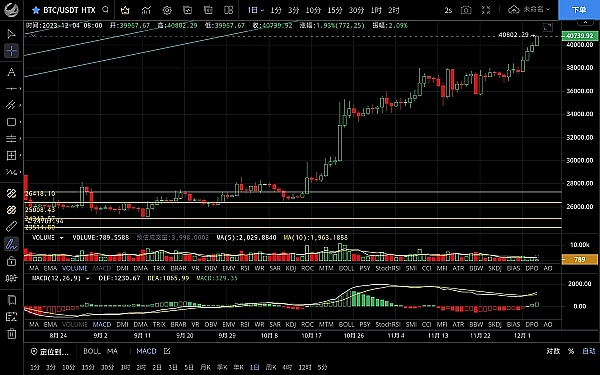Click the blue 下单 order button

pos(579,10)
